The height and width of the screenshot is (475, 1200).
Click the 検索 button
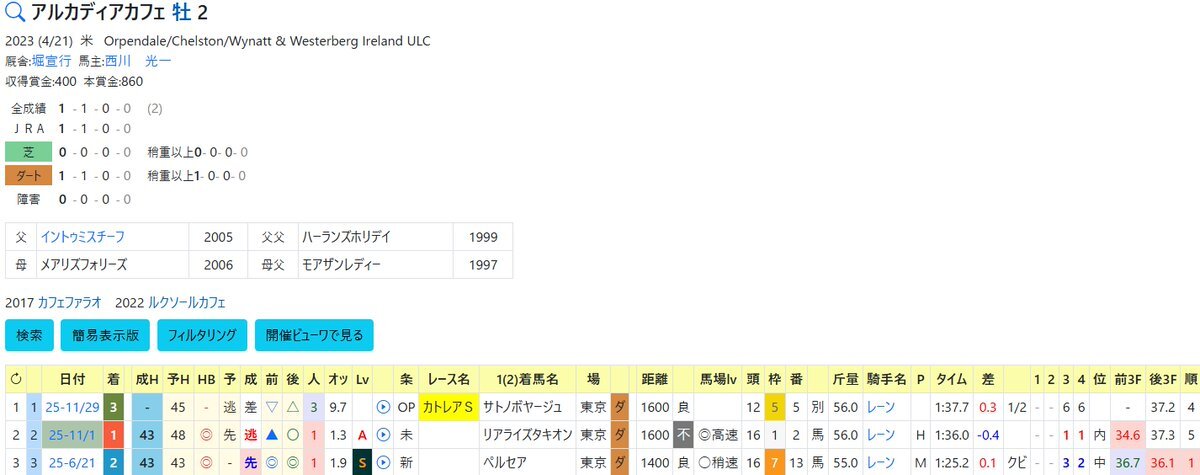coord(29,335)
